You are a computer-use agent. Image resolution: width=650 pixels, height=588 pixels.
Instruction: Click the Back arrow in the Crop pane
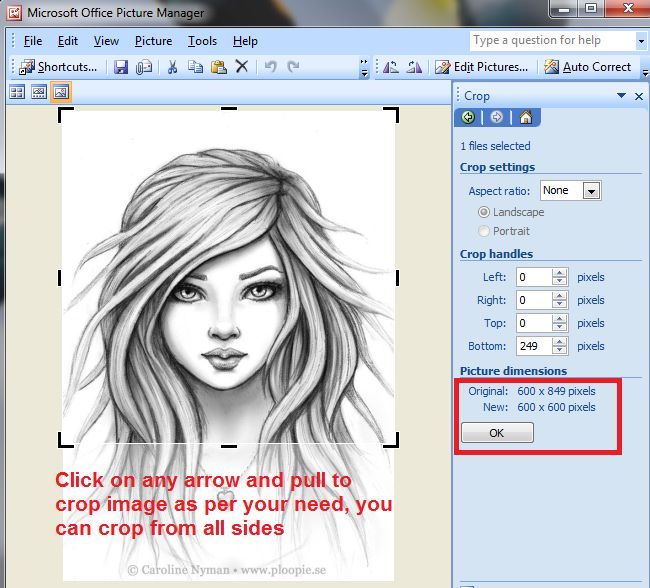[x=468, y=117]
